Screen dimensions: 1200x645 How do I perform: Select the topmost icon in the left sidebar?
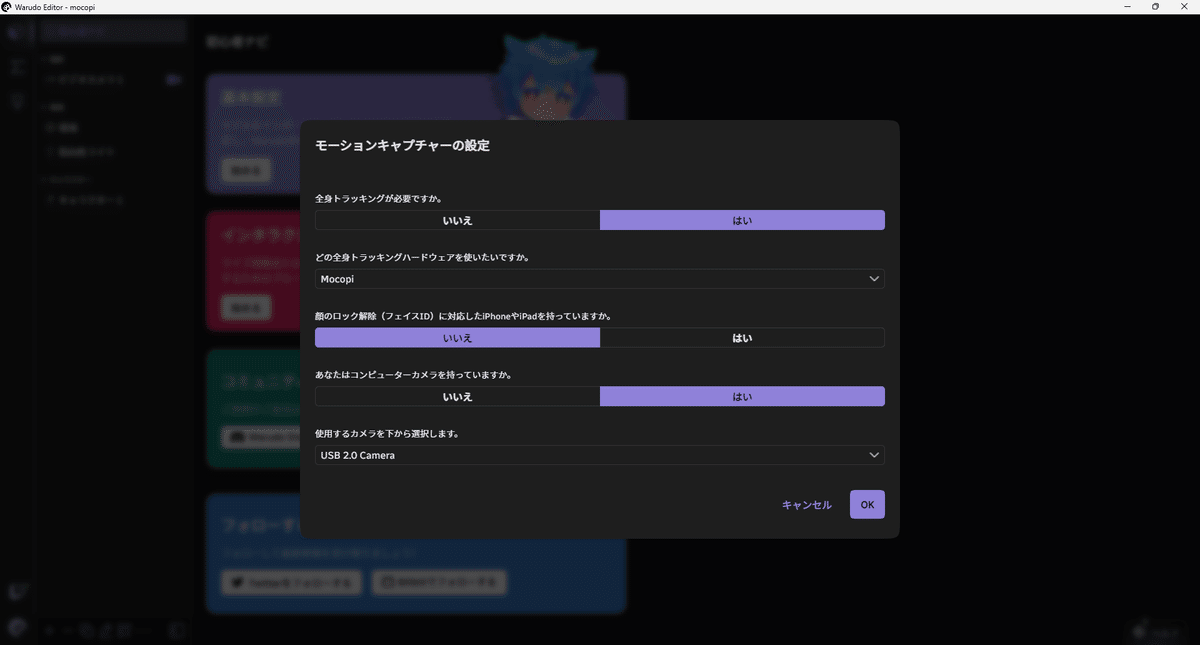[x=15, y=32]
